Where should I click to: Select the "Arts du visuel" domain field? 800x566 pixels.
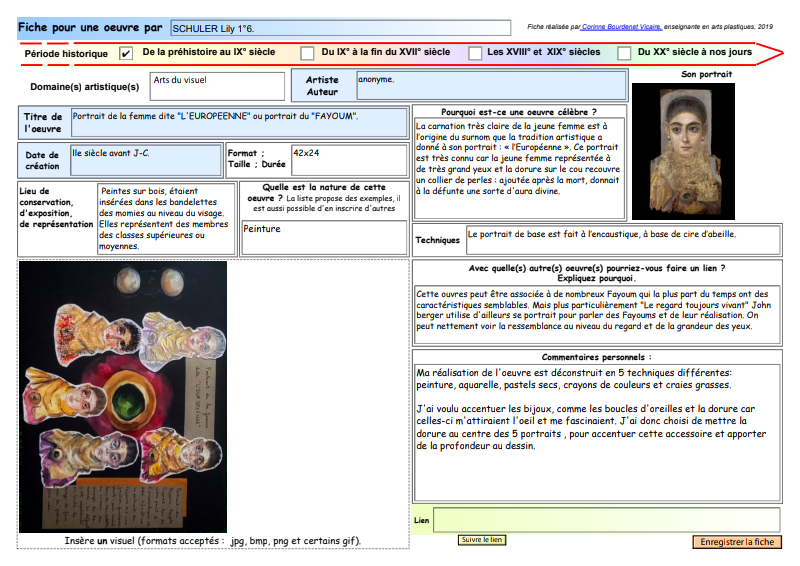pos(216,85)
